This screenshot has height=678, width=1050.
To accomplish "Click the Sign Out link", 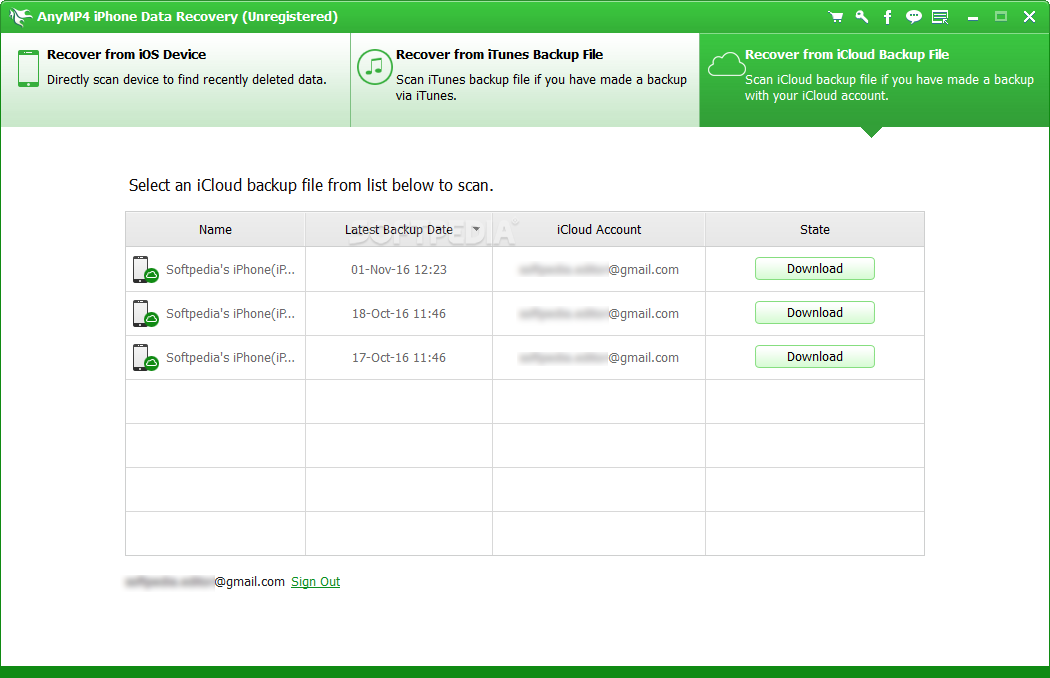I will [x=315, y=582].
